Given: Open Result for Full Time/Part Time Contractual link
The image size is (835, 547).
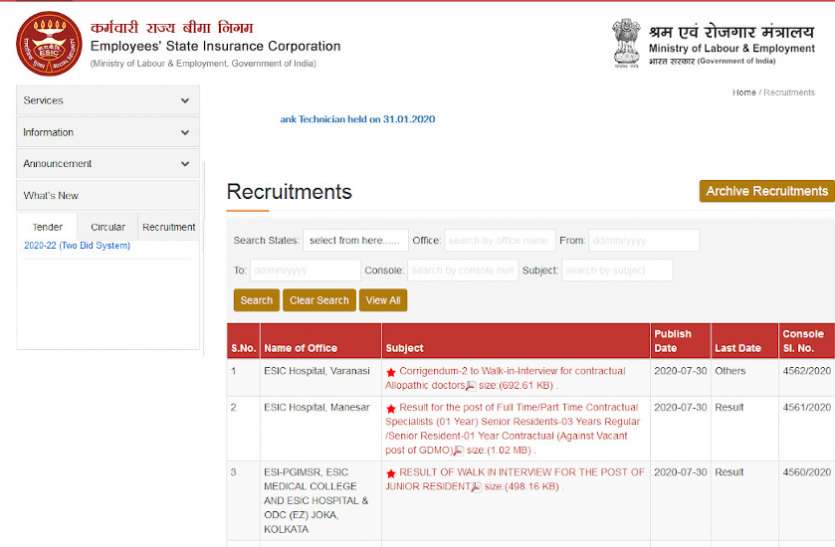Looking at the screenshot, I should [512, 429].
